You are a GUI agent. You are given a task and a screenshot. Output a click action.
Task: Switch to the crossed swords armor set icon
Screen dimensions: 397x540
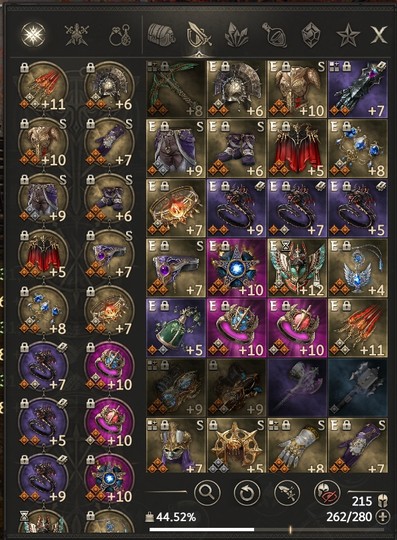coord(77,35)
